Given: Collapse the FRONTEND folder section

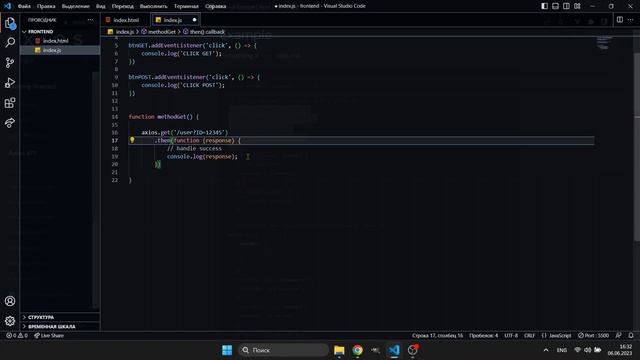Looking at the screenshot, I should point(60,31).
